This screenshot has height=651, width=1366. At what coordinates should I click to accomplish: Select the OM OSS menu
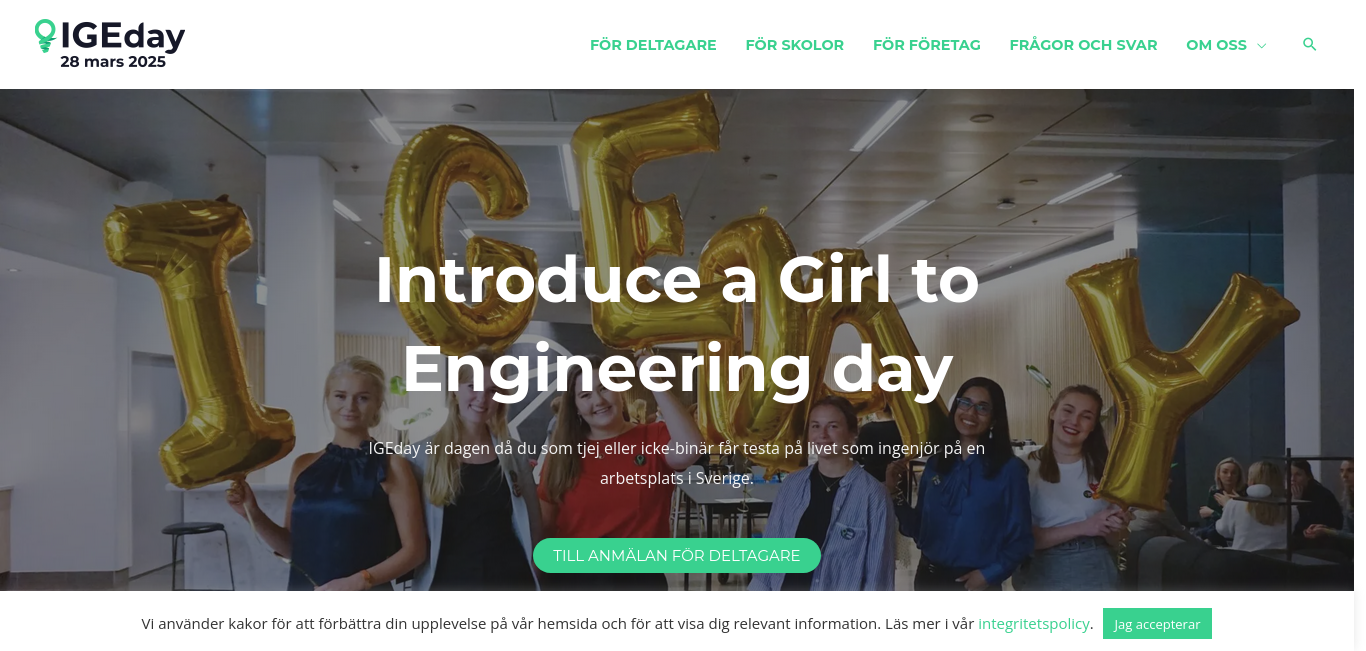pyautogui.click(x=1216, y=45)
